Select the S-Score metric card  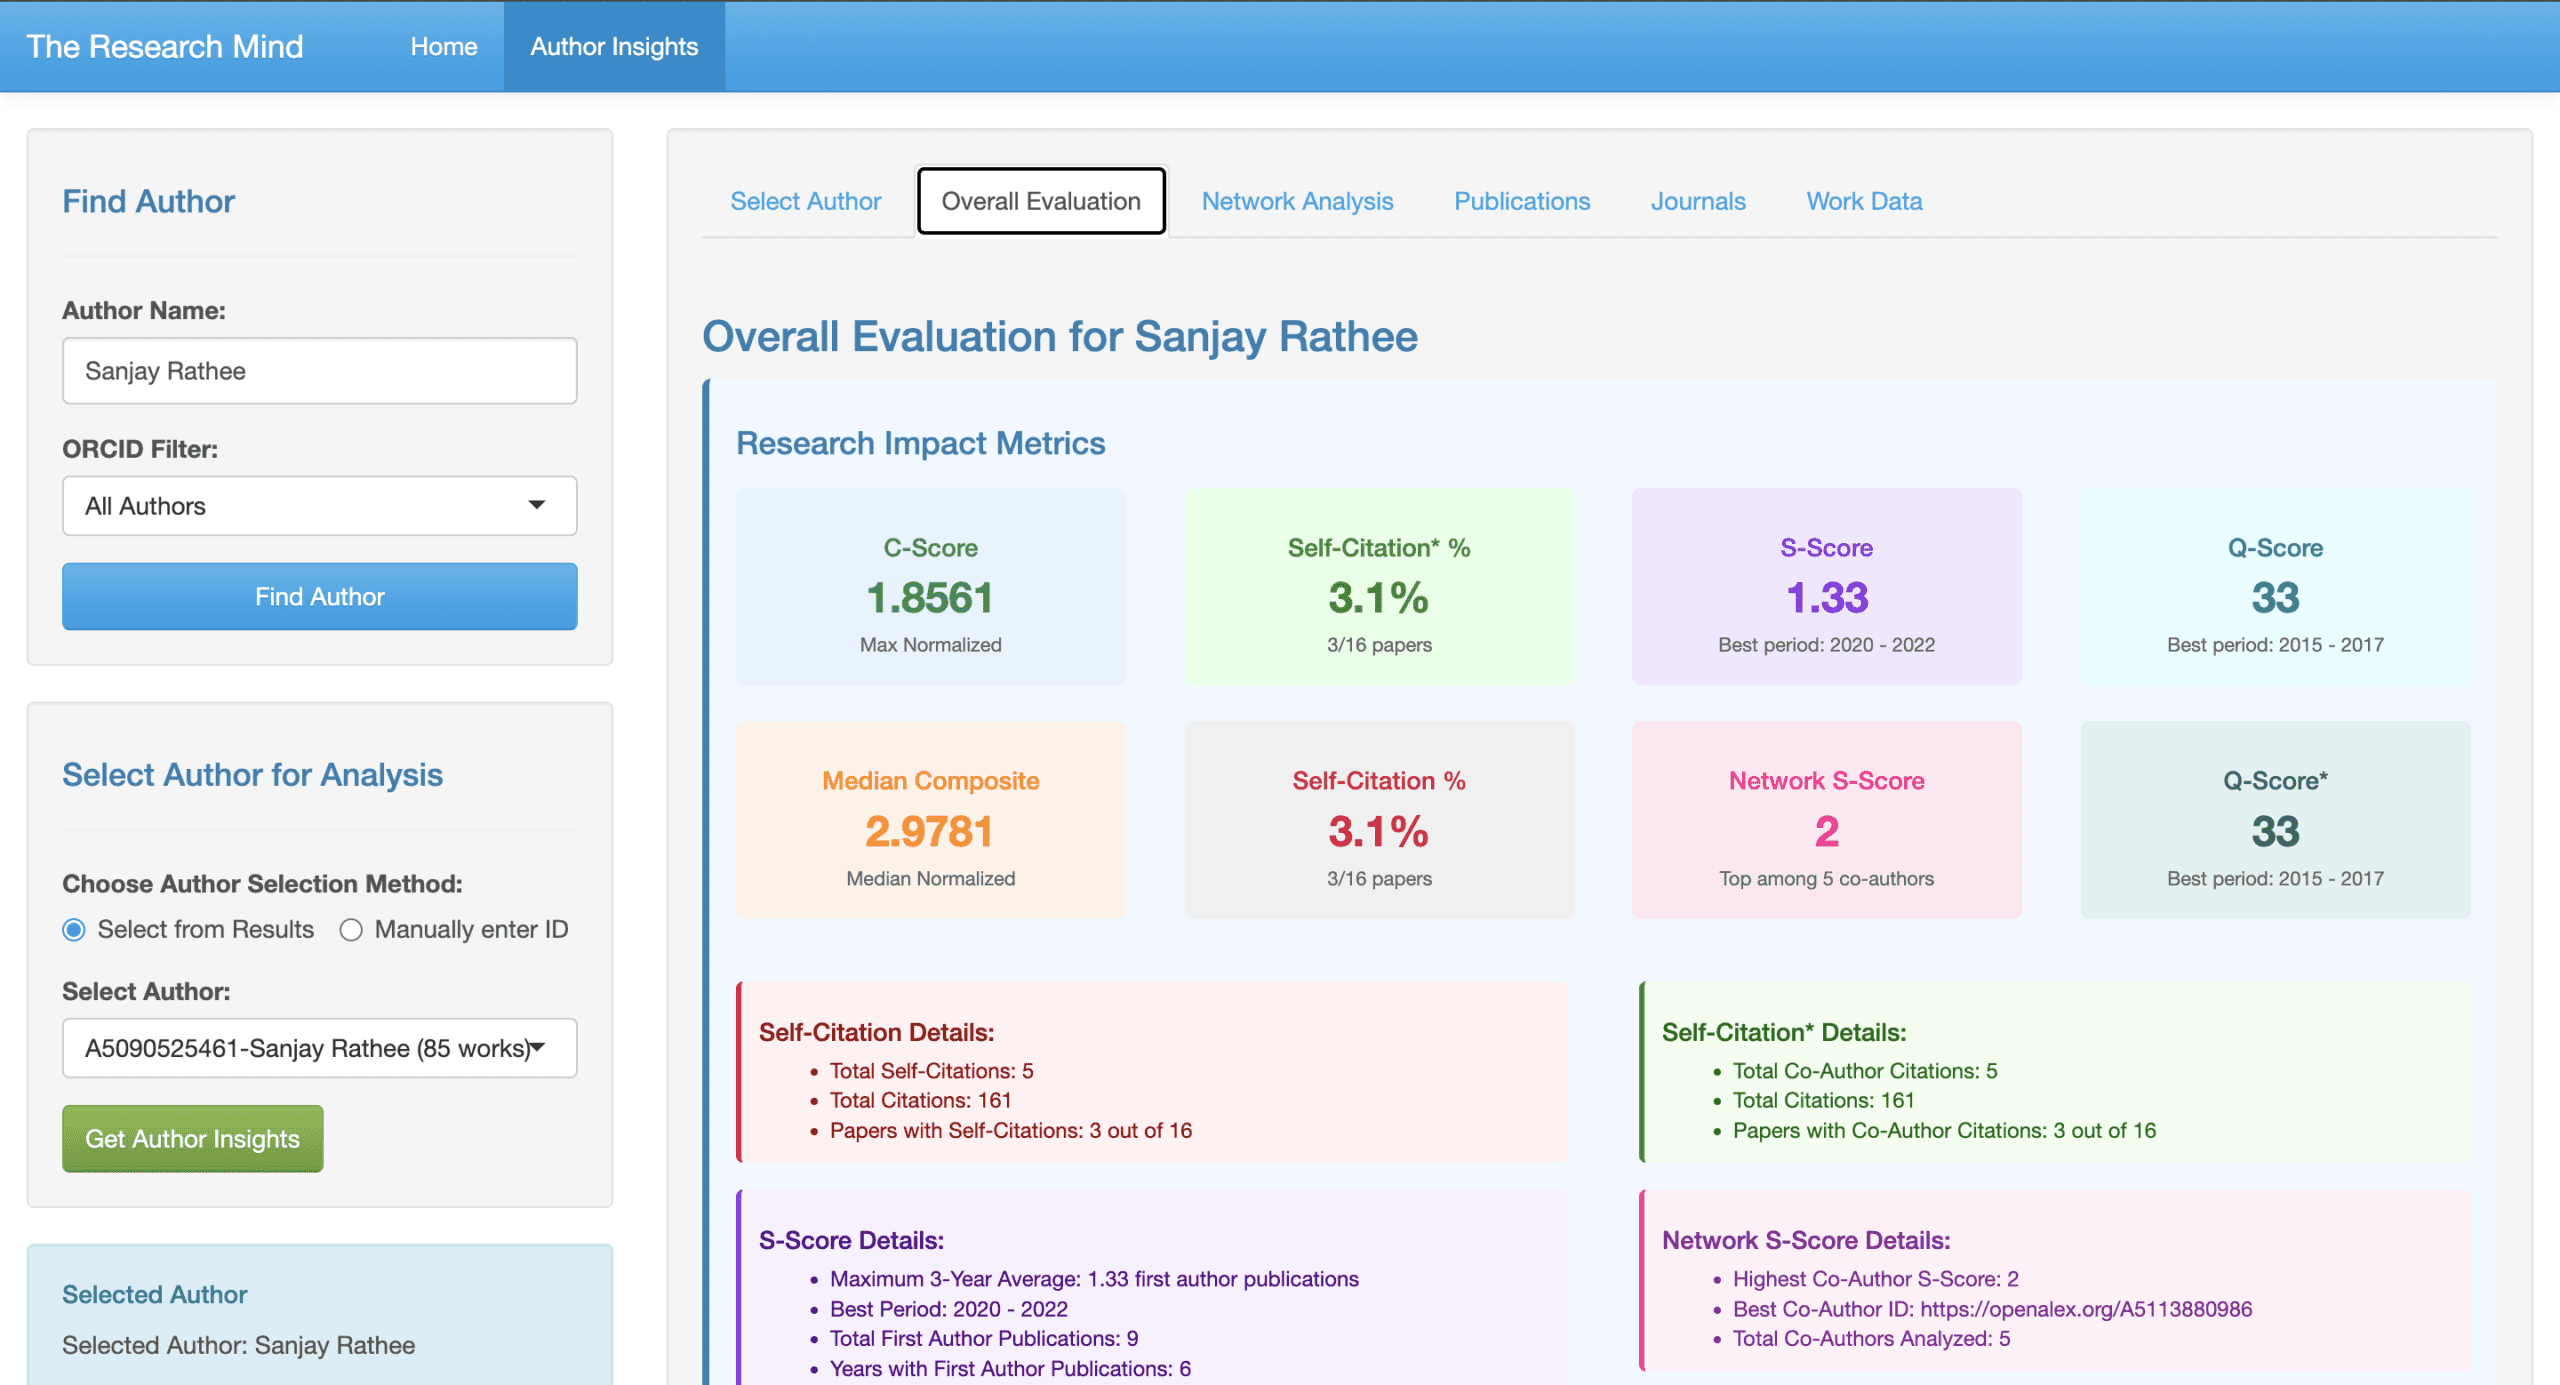pyautogui.click(x=1826, y=587)
